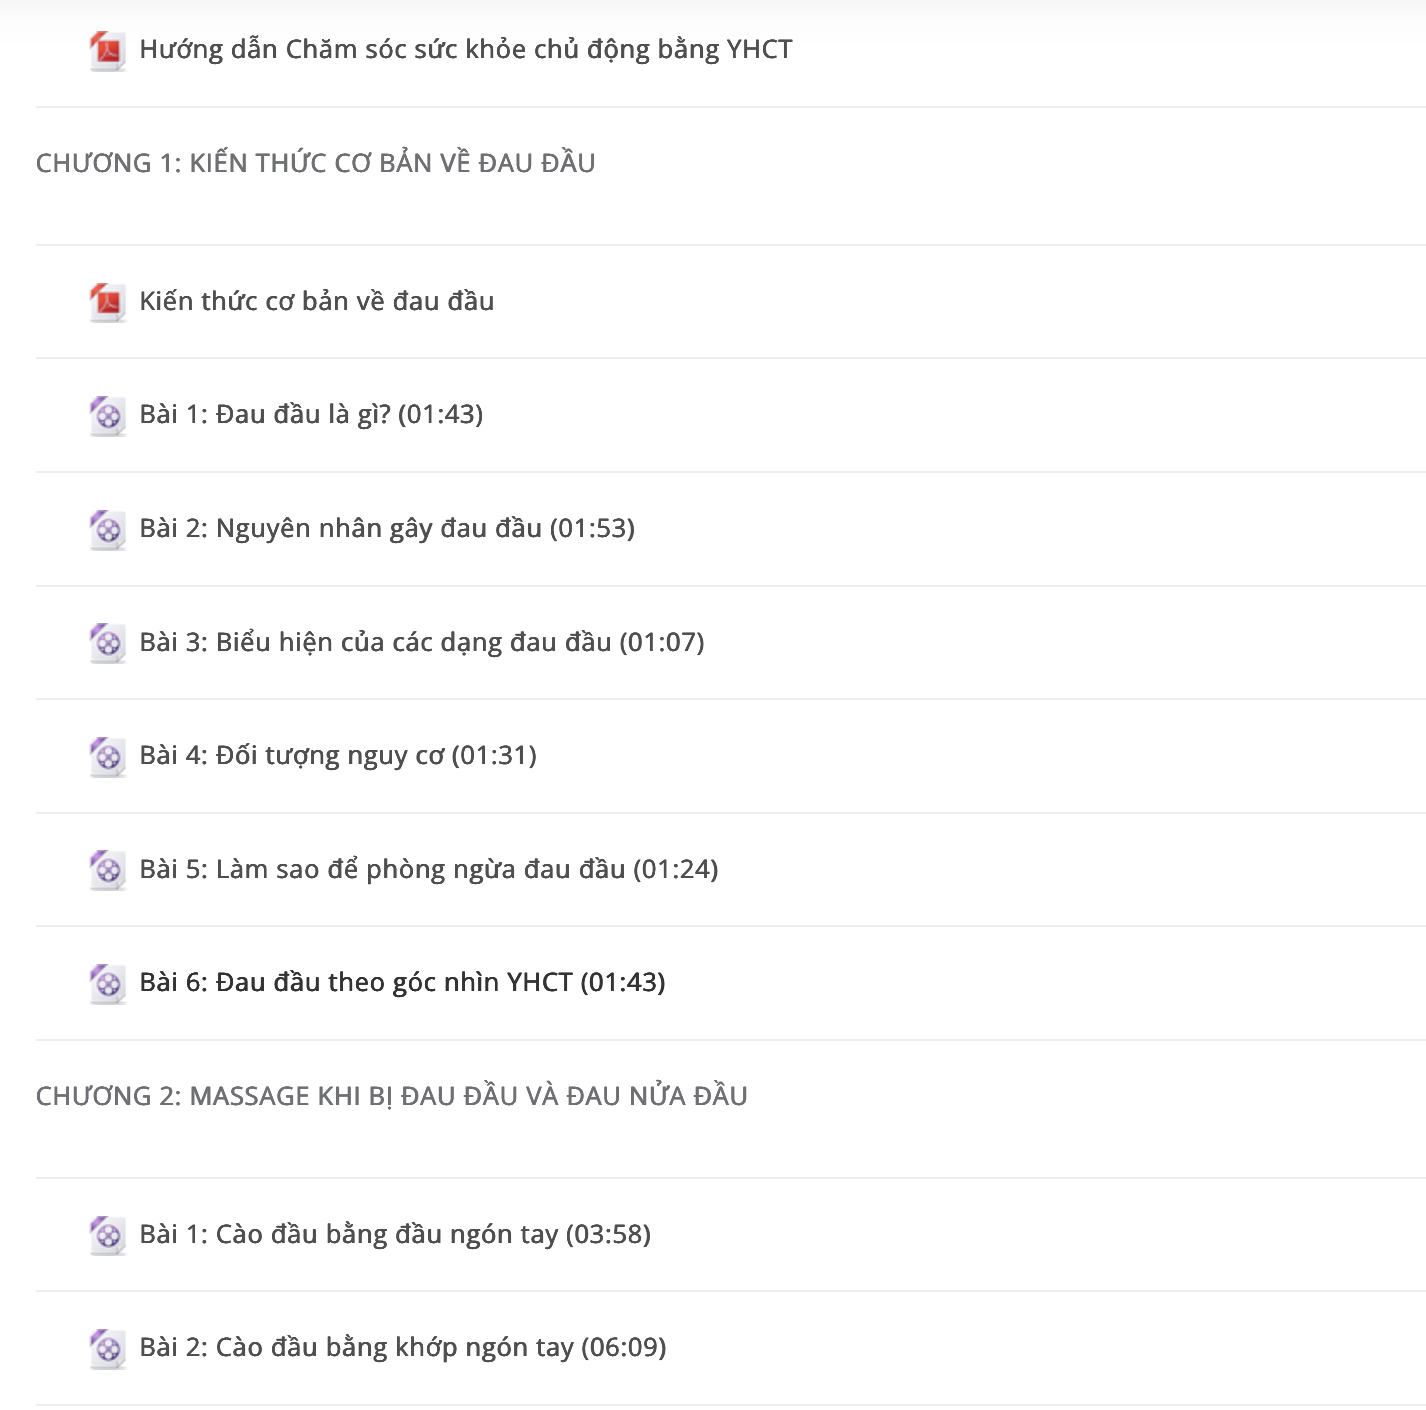Click video icon for Bài 4: Đối tượng nguy cơ
The width and height of the screenshot is (1426, 1410).
coord(107,756)
